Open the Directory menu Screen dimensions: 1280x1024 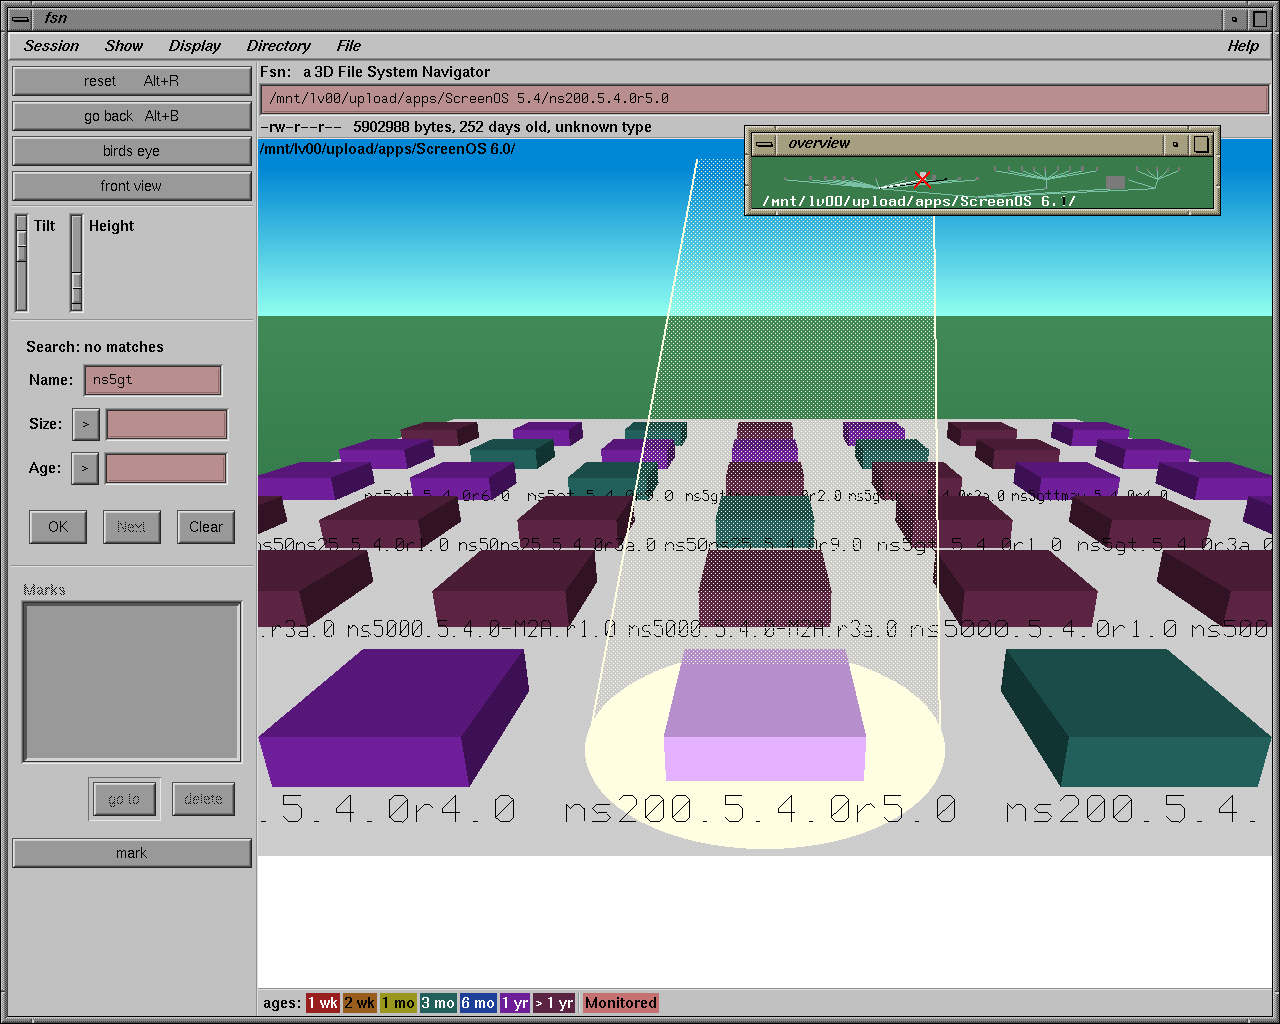(x=278, y=46)
